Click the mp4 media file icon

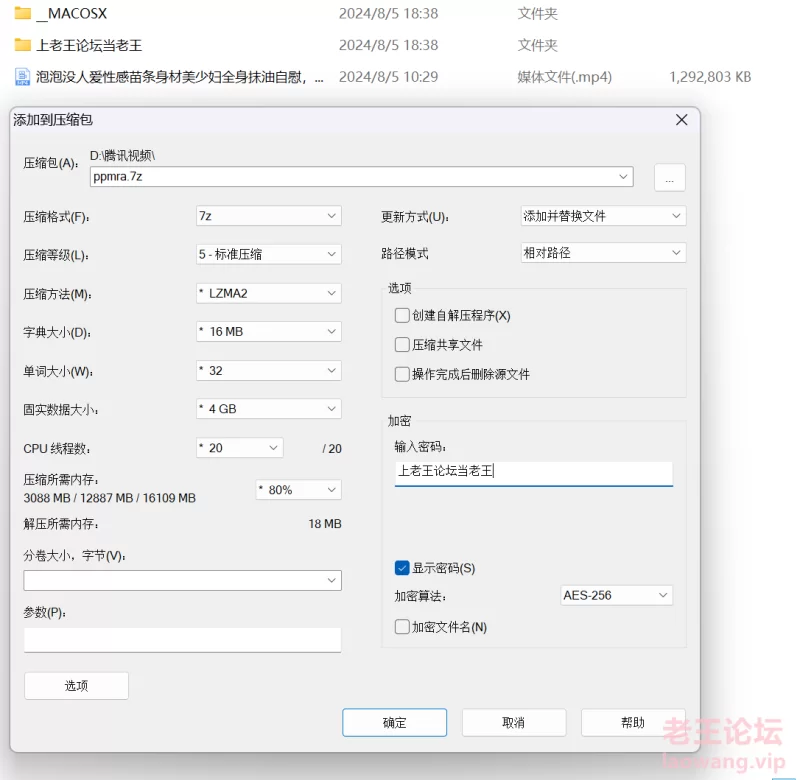pyautogui.click(x=22, y=77)
